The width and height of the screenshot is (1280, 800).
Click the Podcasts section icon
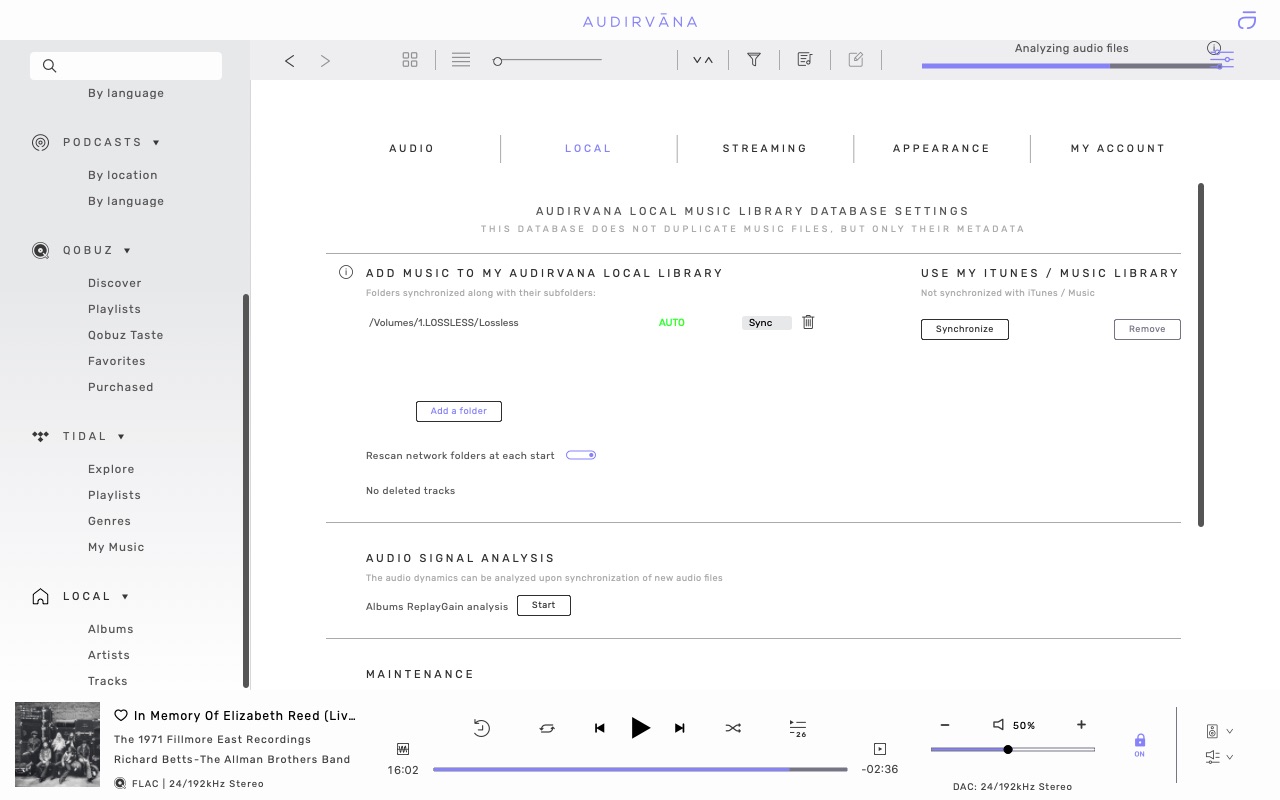click(x=41, y=143)
